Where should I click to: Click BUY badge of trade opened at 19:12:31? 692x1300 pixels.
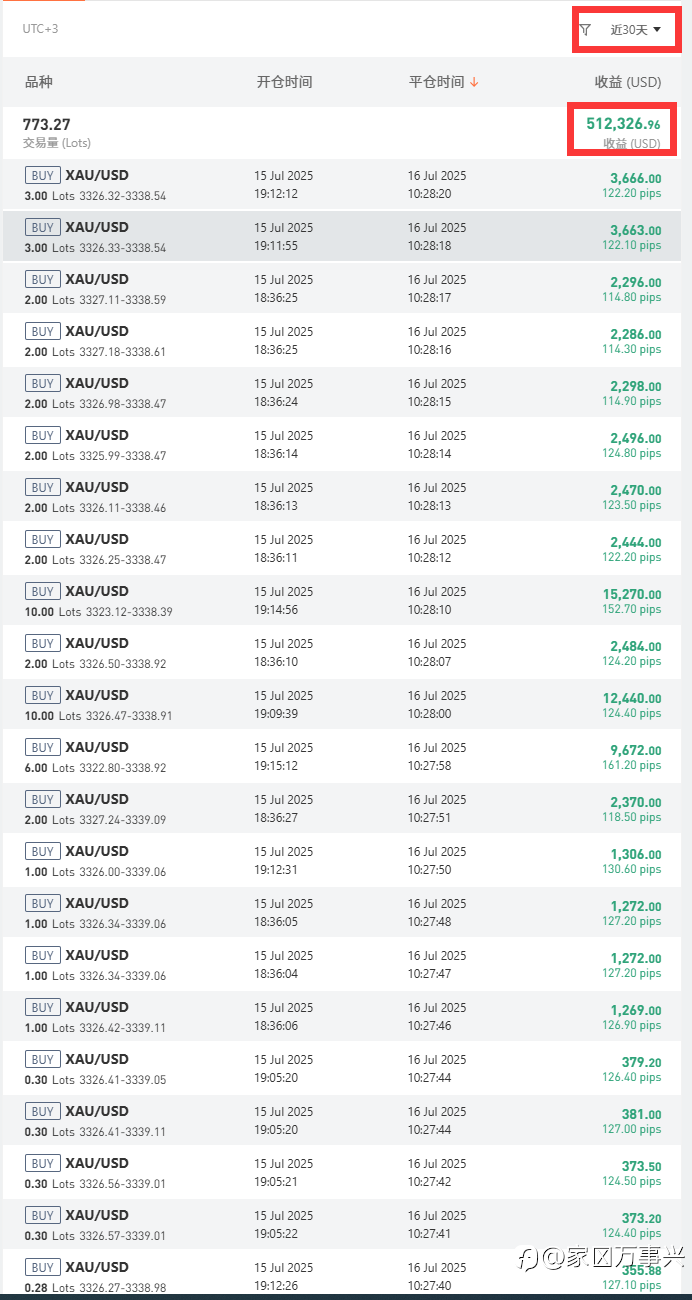click(42, 851)
